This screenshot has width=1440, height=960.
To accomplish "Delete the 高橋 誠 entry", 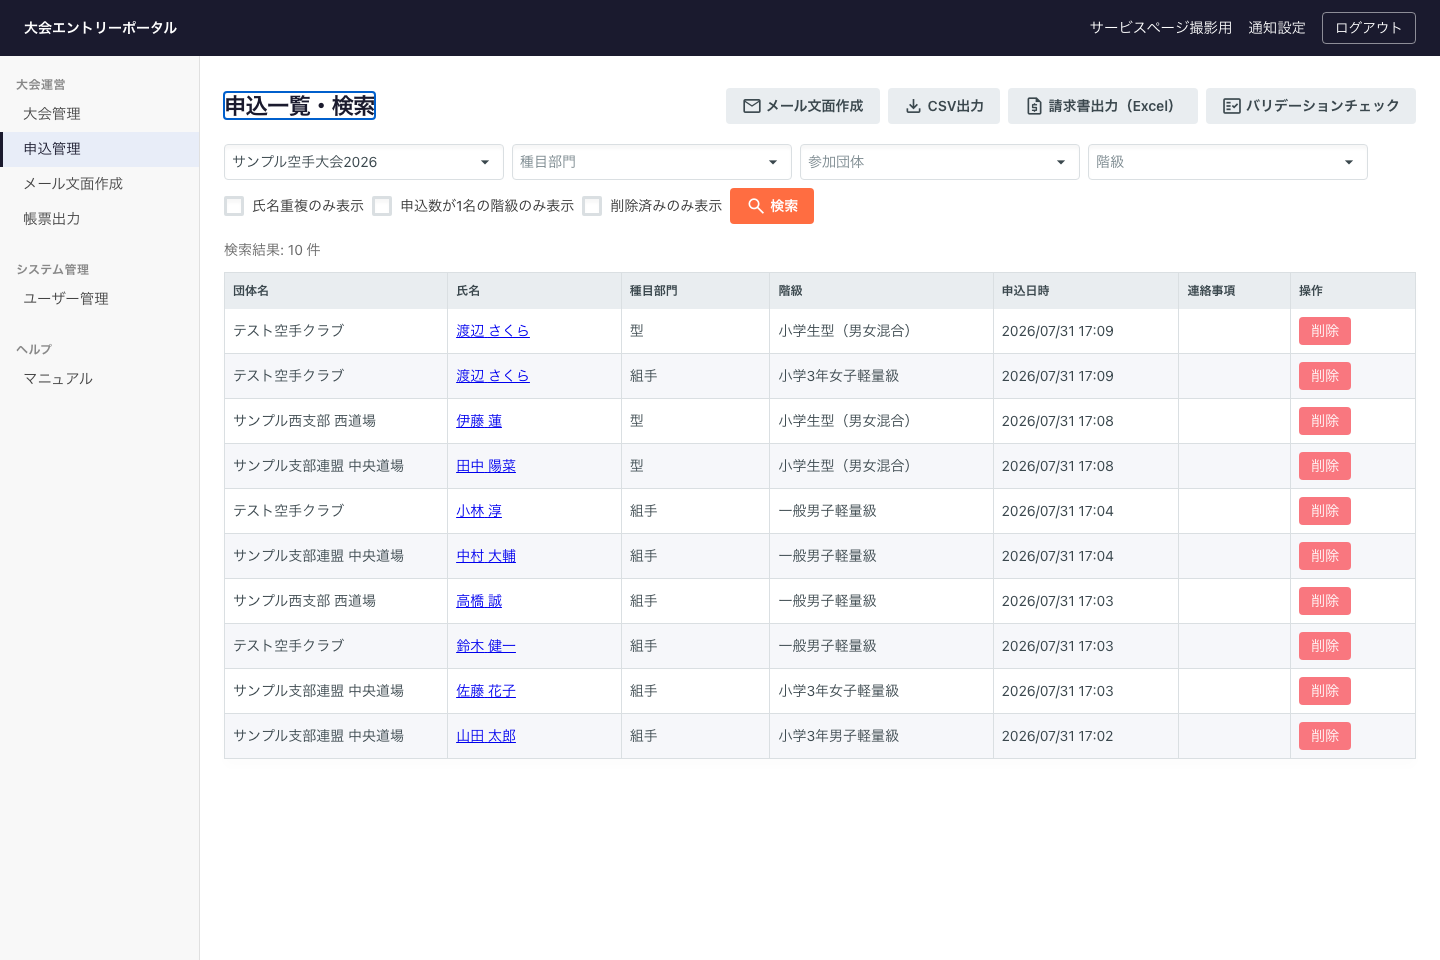I will coord(1325,601).
